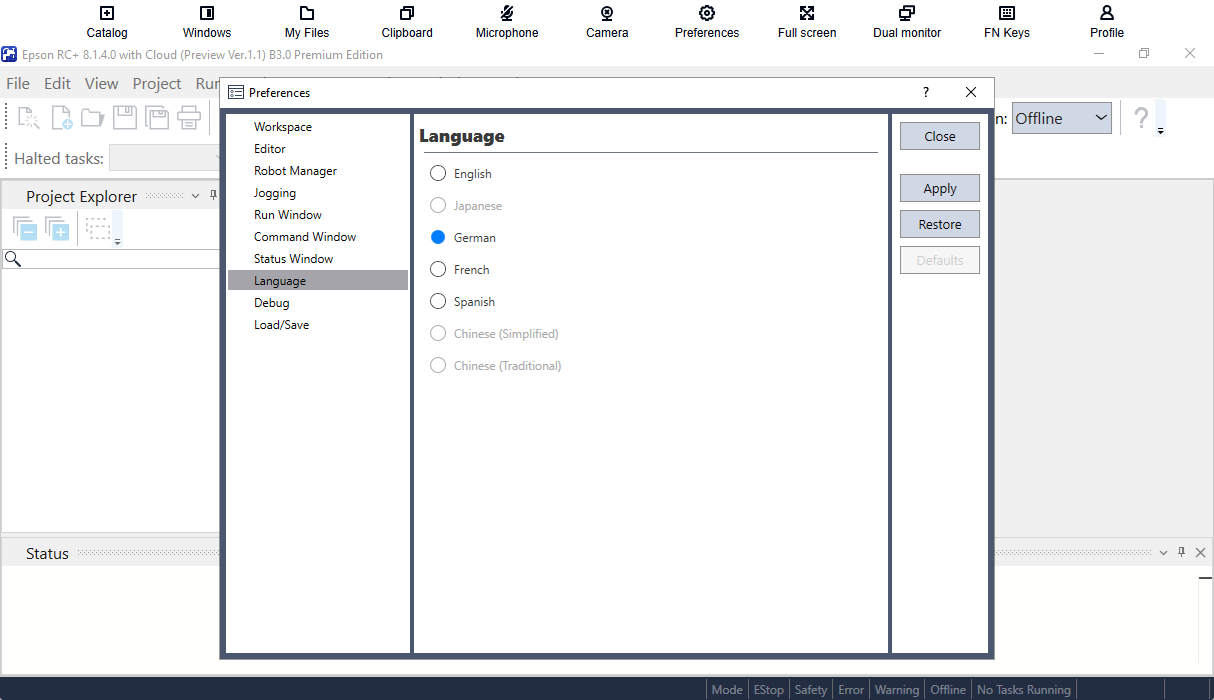Open the View menu
1214x700 pixels.
click(101, 84)
